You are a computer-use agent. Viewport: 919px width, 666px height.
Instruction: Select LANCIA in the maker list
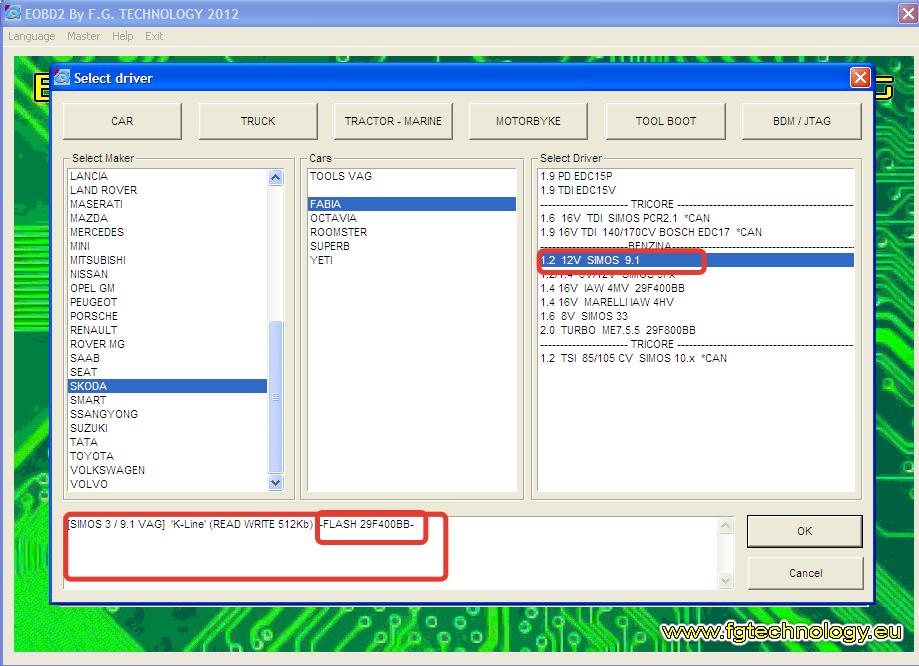168,176
